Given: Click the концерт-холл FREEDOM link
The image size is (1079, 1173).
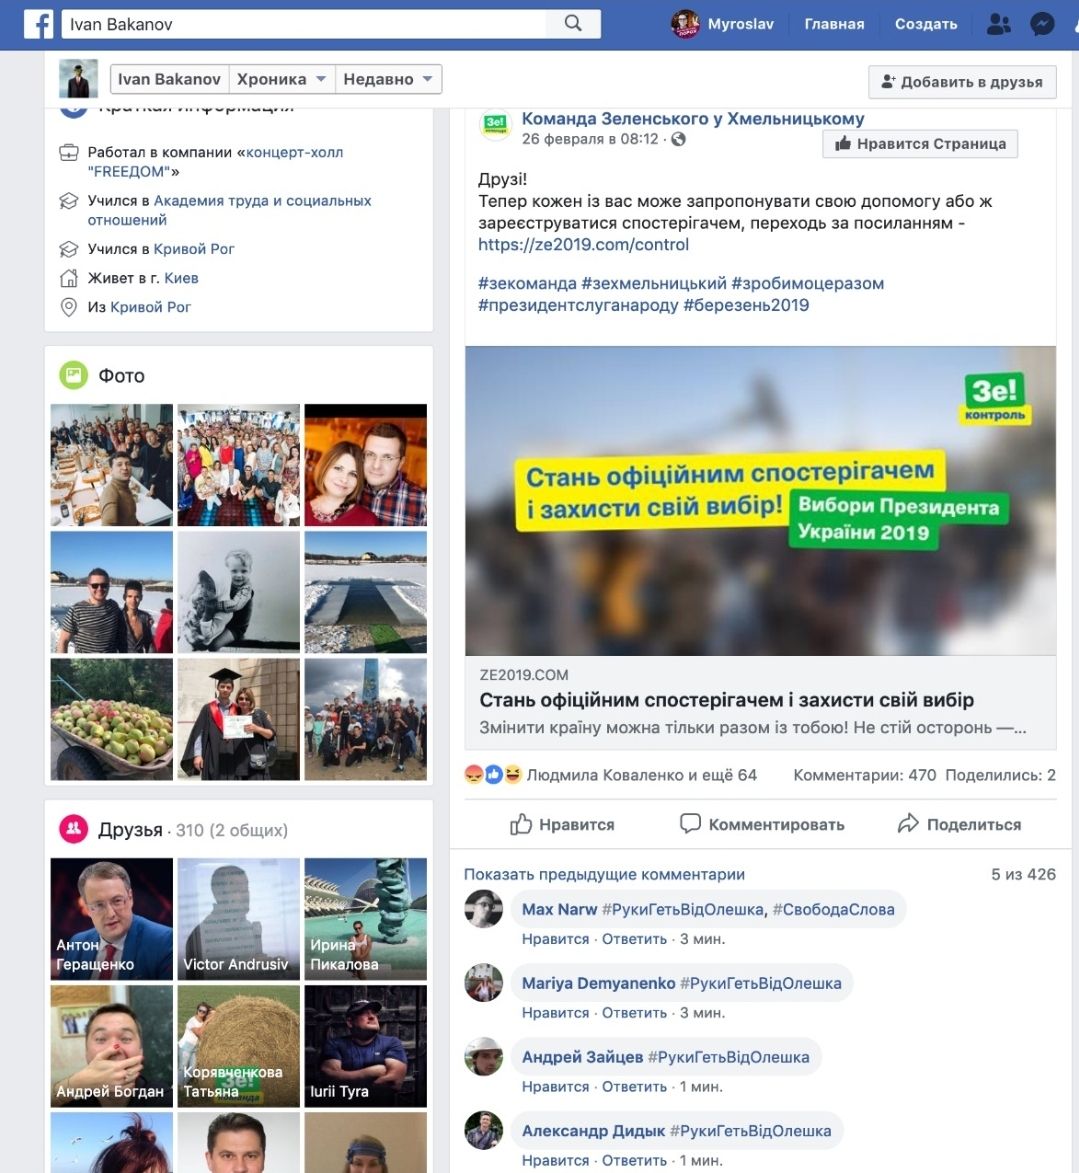Looking at the screenshot, I should (x=216, y=162).
